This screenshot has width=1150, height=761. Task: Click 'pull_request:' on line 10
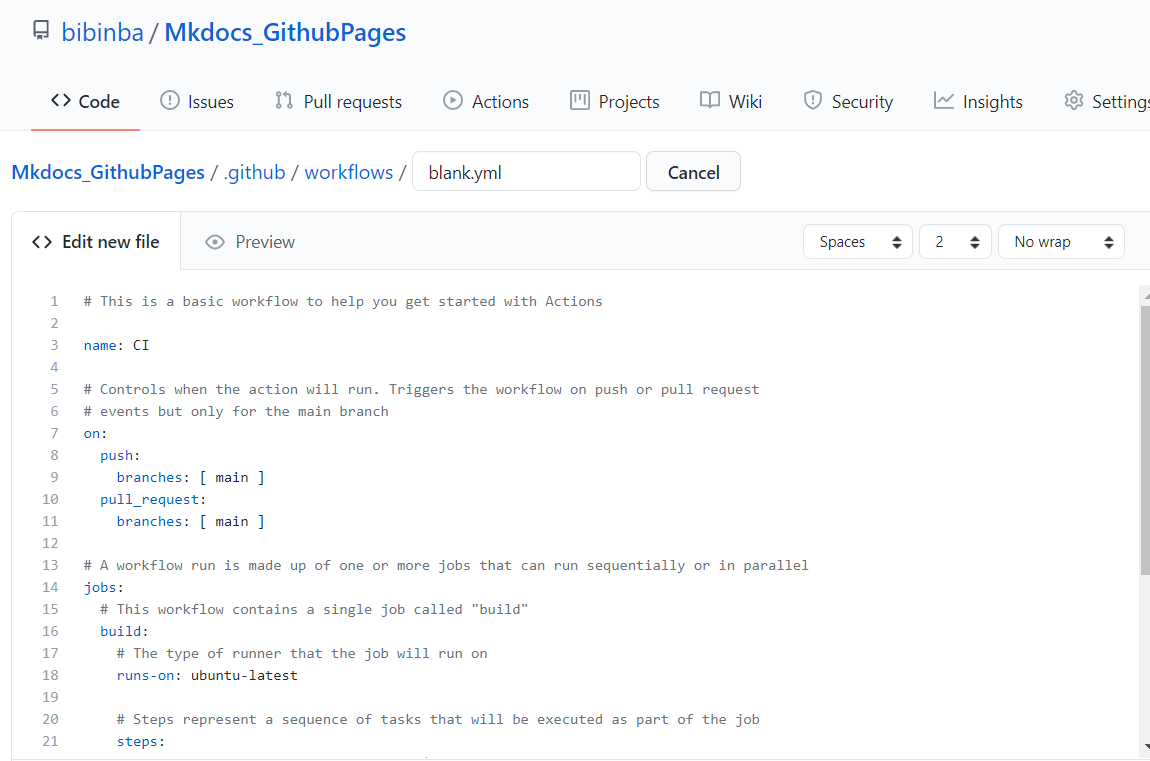coord(153,499)
